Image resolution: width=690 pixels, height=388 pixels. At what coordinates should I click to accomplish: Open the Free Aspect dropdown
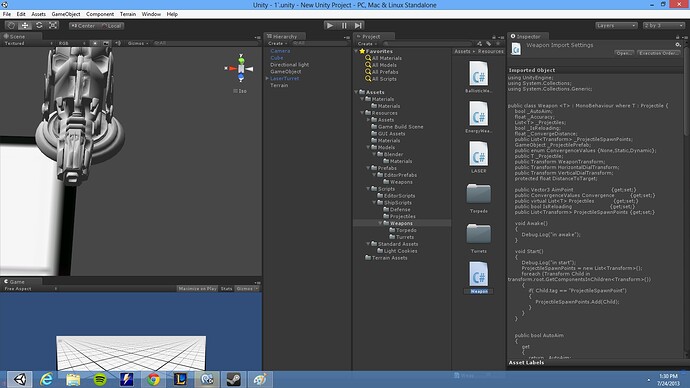tap(30, 289)
